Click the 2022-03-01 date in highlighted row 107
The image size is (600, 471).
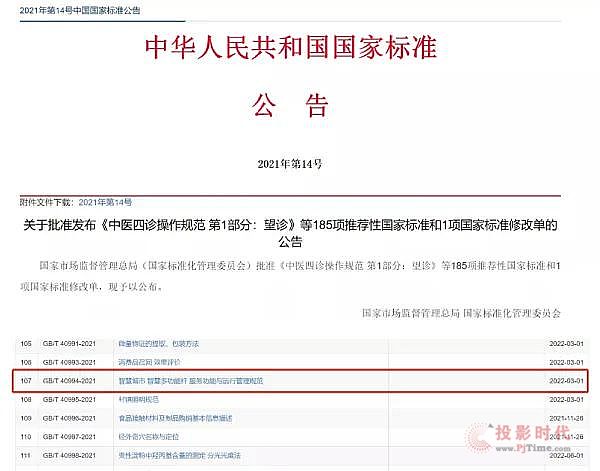point(567,382)
